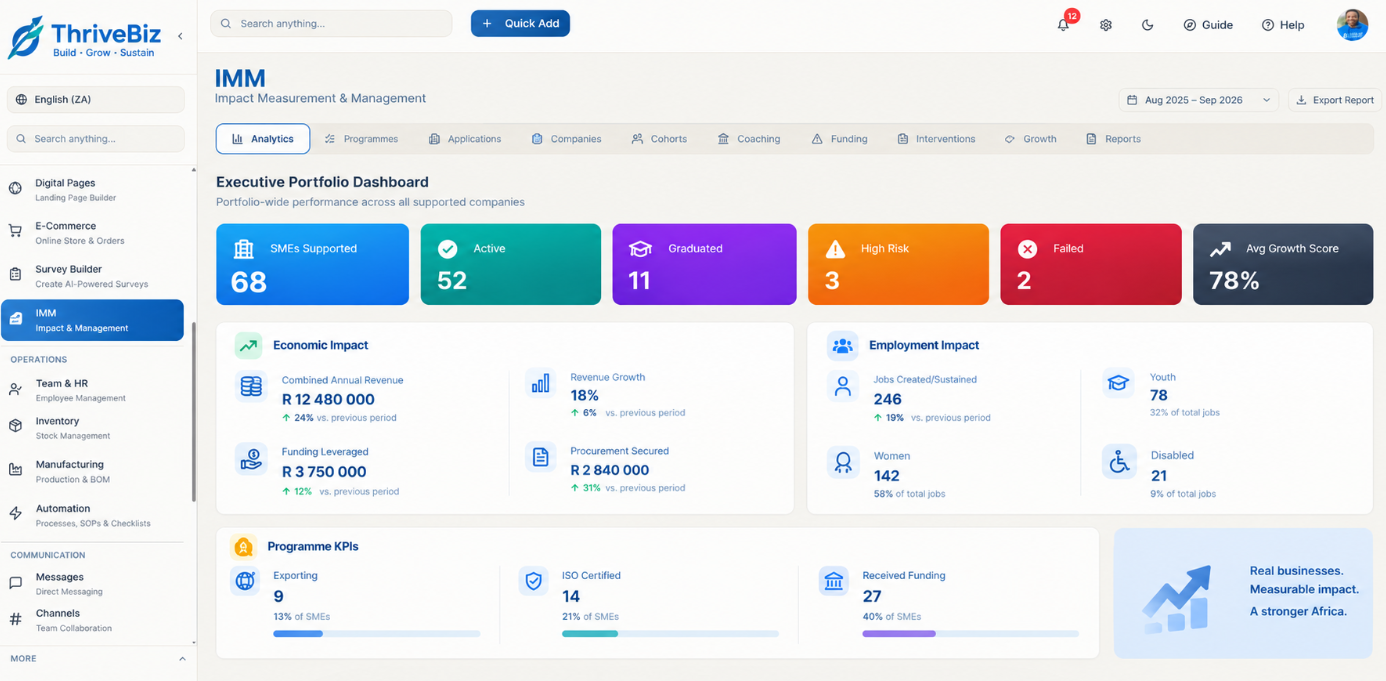The width and height of the screenshot is (1386, 681).
Task: Click the Procurement Secured document icon
Action: 540,457
